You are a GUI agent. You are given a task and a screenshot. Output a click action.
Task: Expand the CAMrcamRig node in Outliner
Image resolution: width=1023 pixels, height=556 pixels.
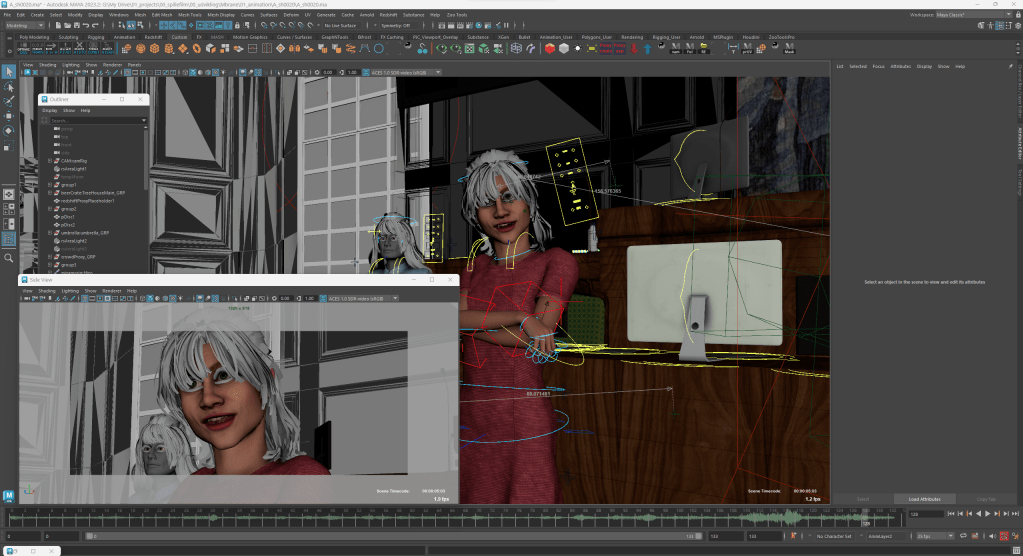pyautogui.click(x=50, y=160)
